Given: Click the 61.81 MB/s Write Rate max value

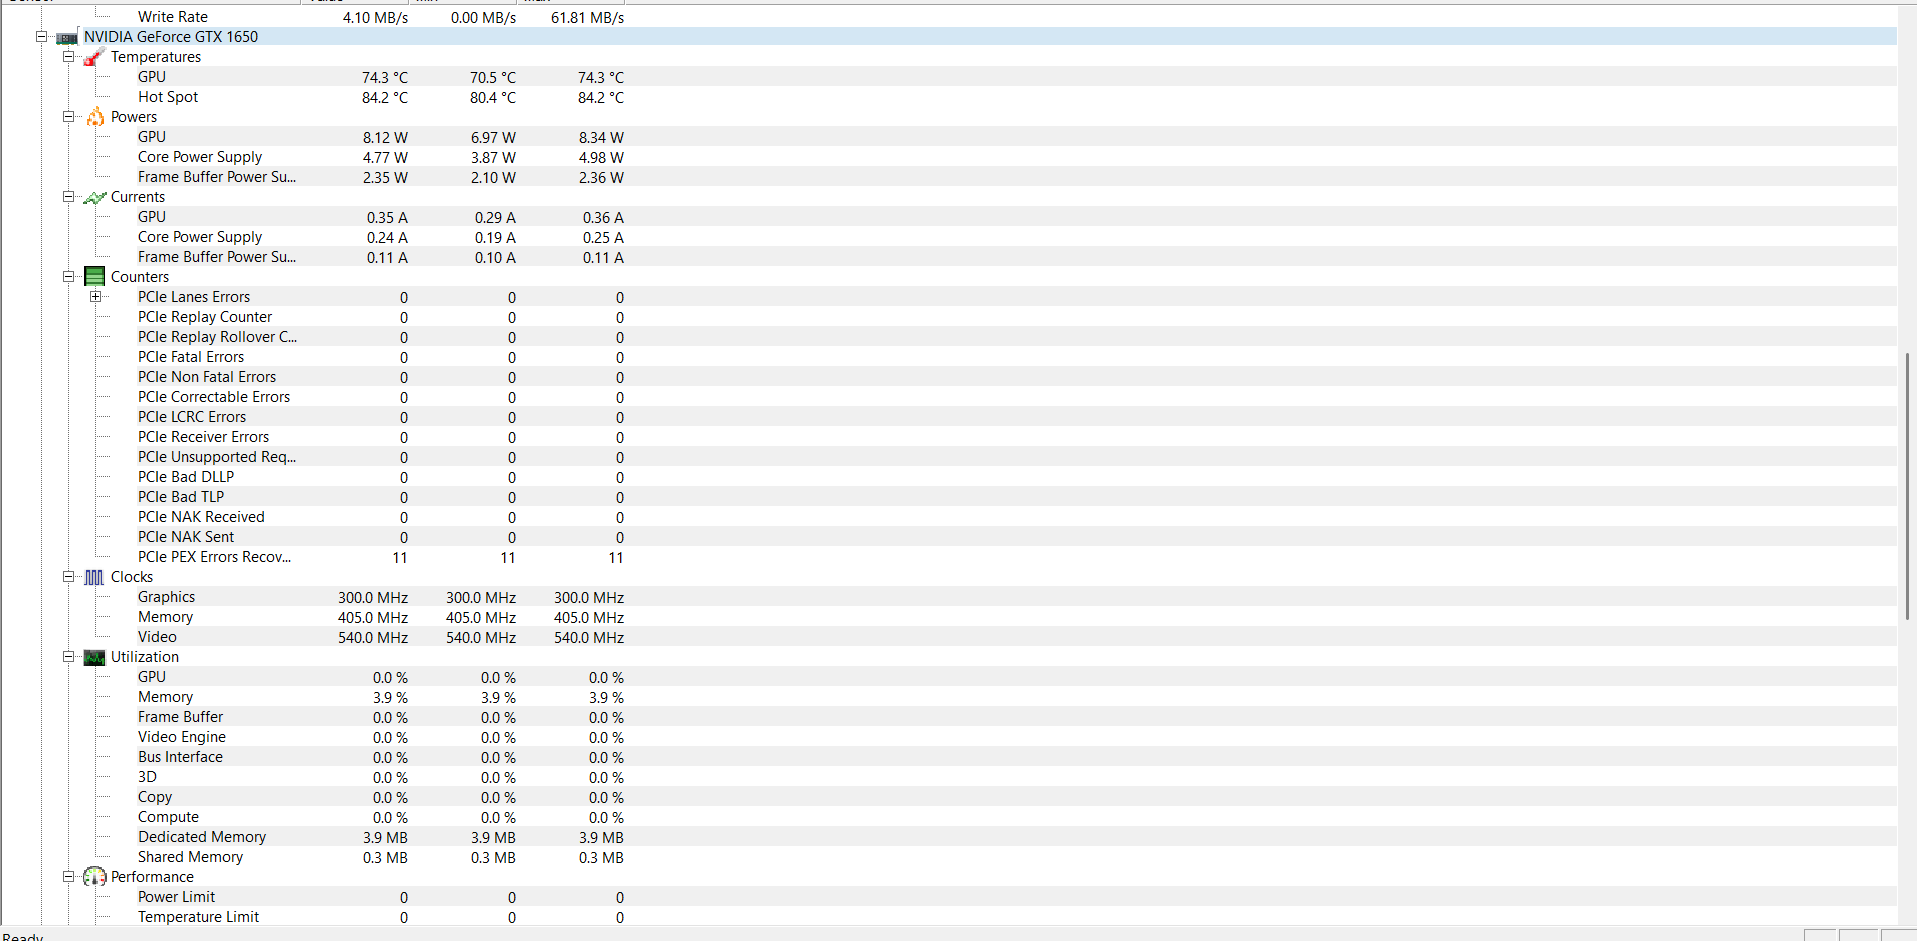Looking at the screenshot, I should 587,18.
